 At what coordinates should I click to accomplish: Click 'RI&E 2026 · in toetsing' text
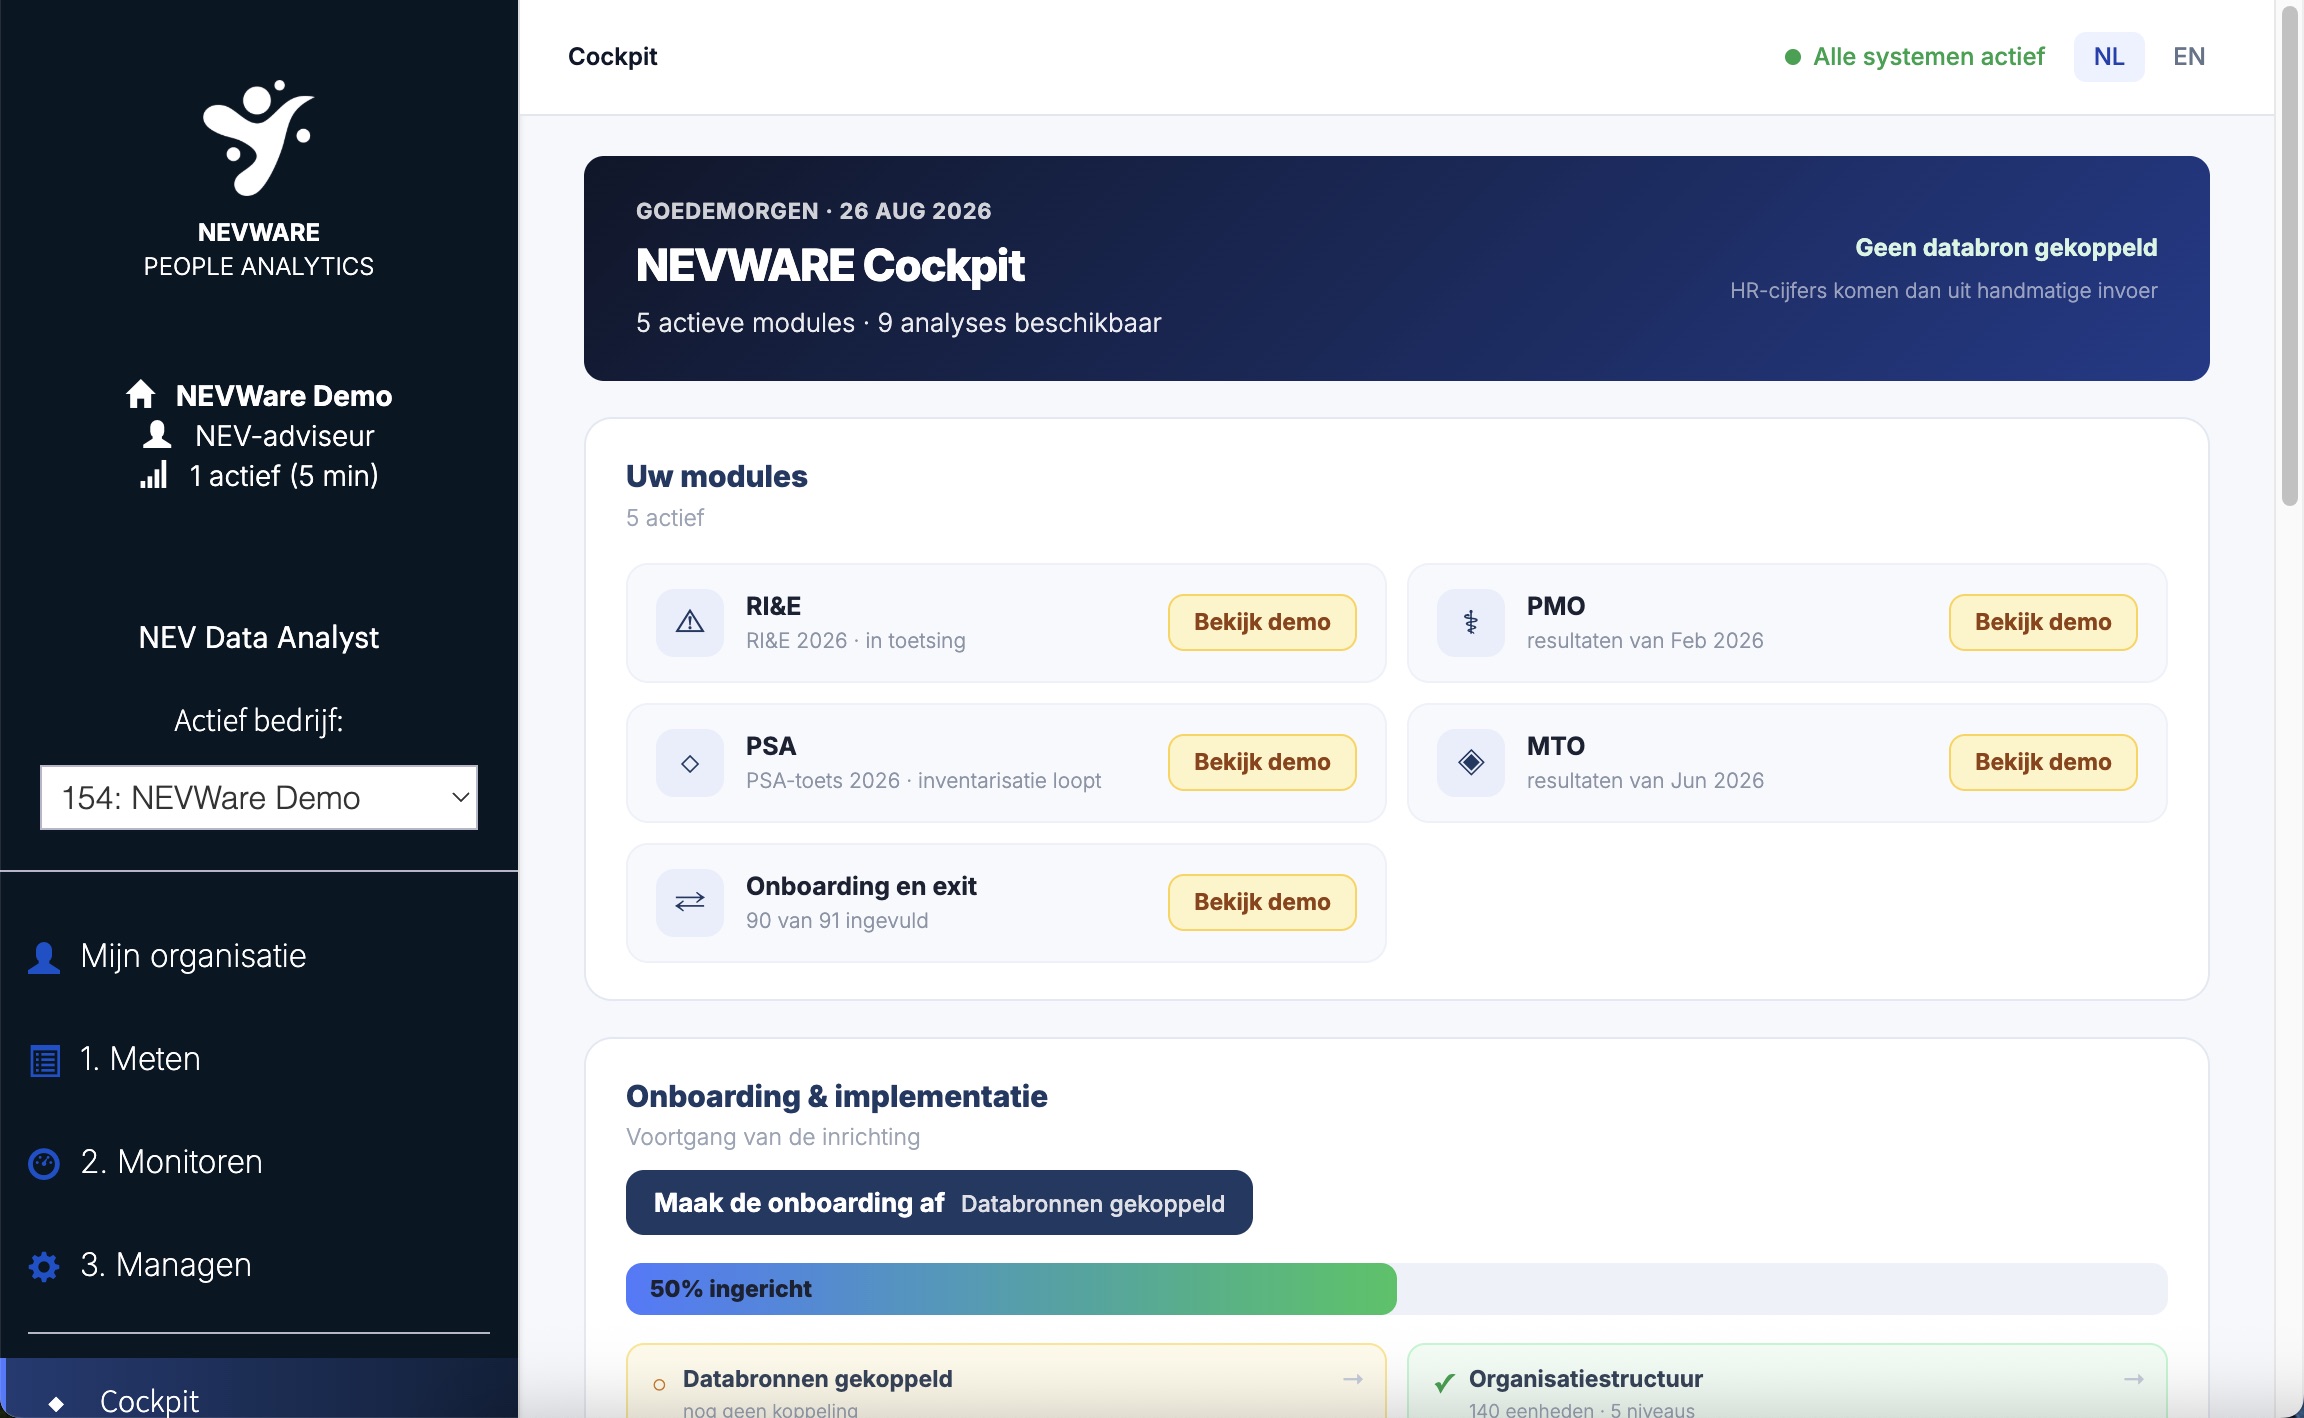pyautogui.click(x=855, y=641)
